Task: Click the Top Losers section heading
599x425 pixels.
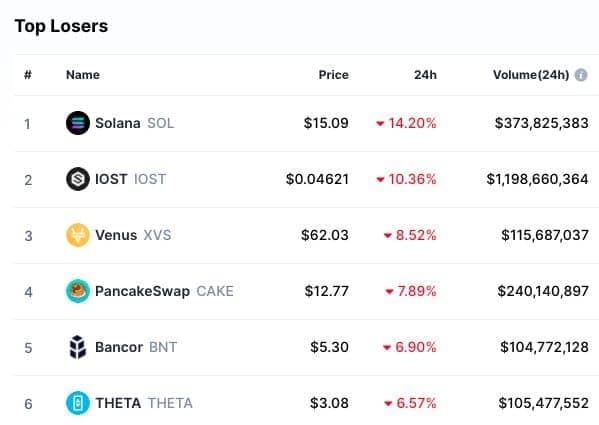Action: tap(61, 26)
